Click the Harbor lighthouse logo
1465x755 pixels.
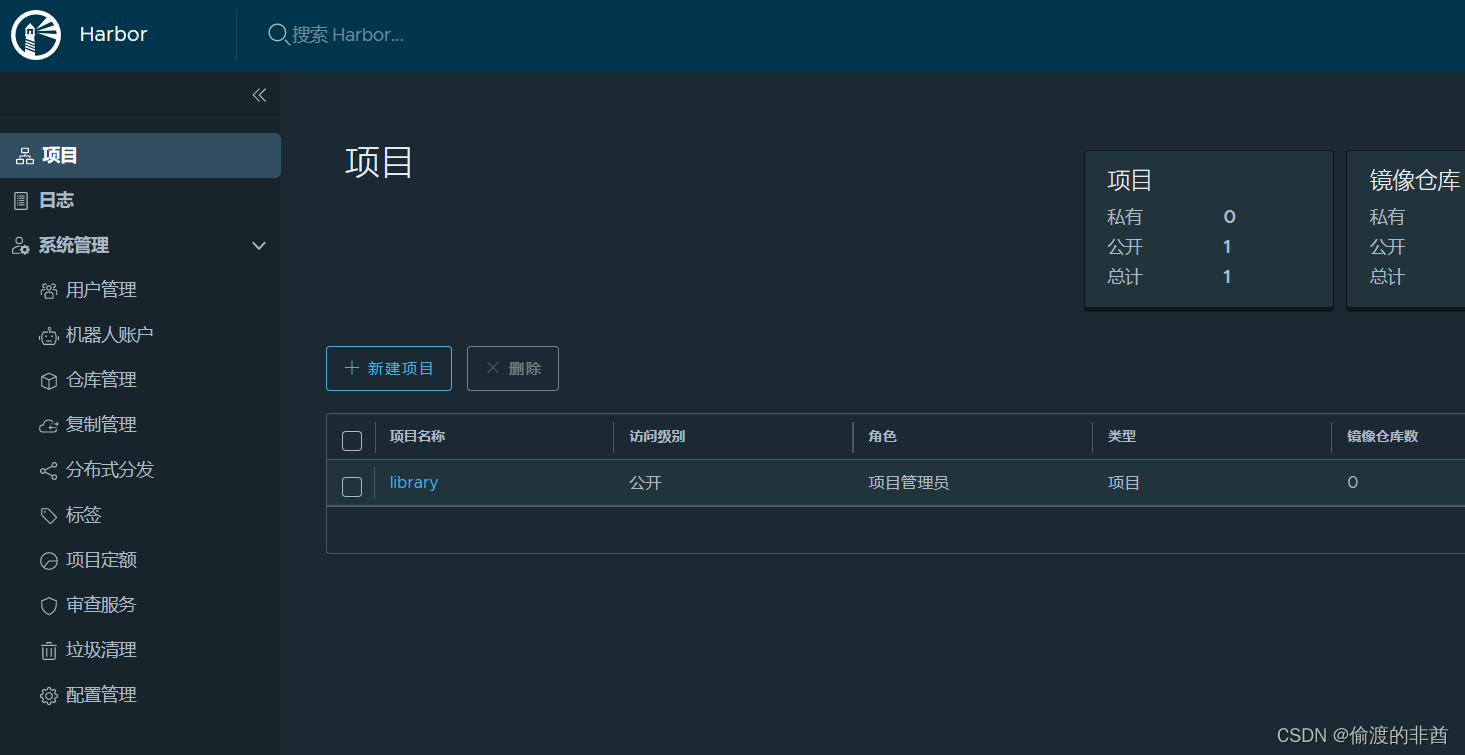point(36,35)
